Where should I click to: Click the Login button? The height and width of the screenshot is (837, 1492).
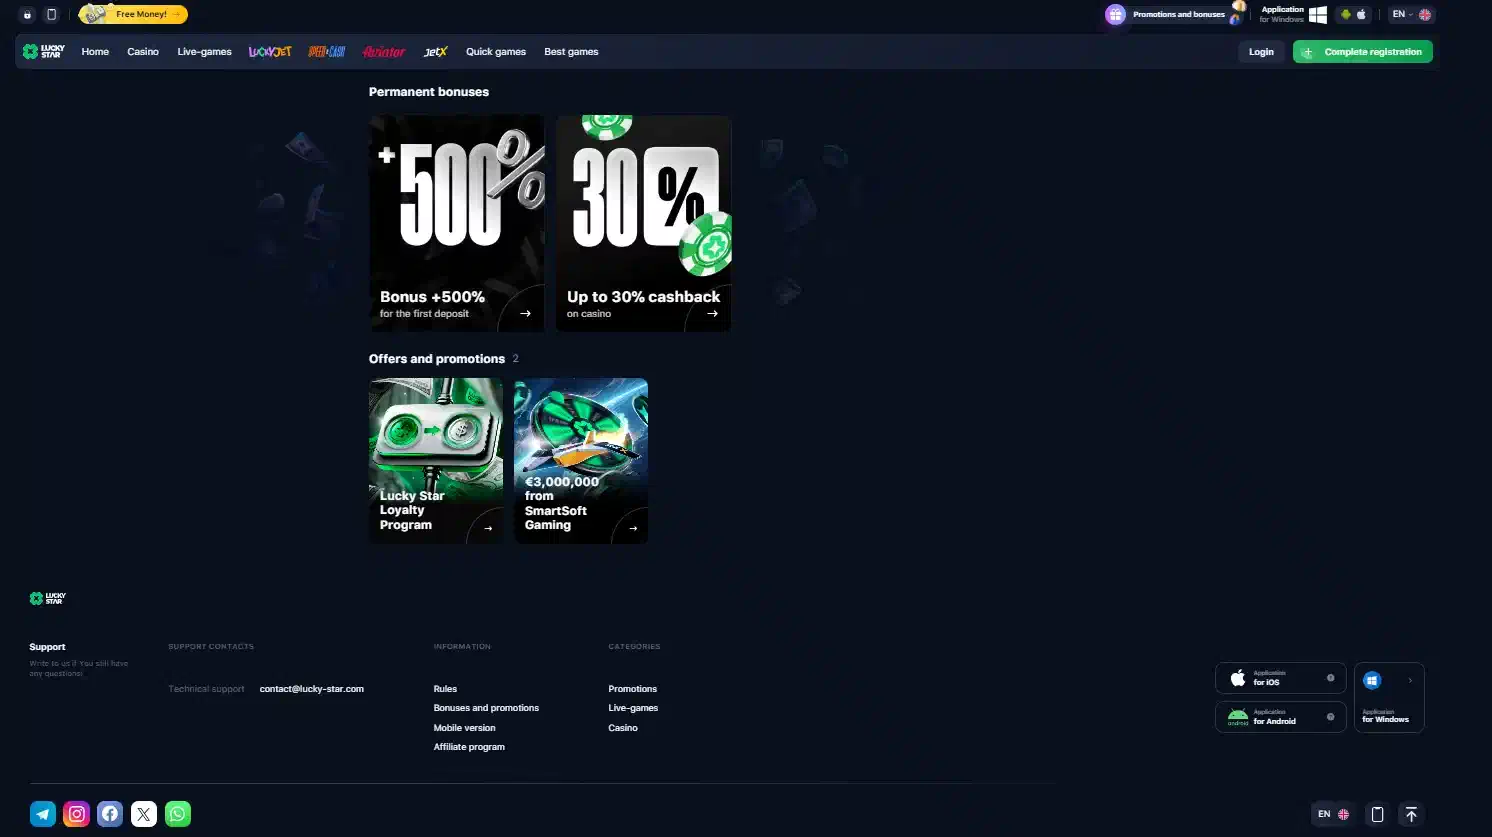1261,52
